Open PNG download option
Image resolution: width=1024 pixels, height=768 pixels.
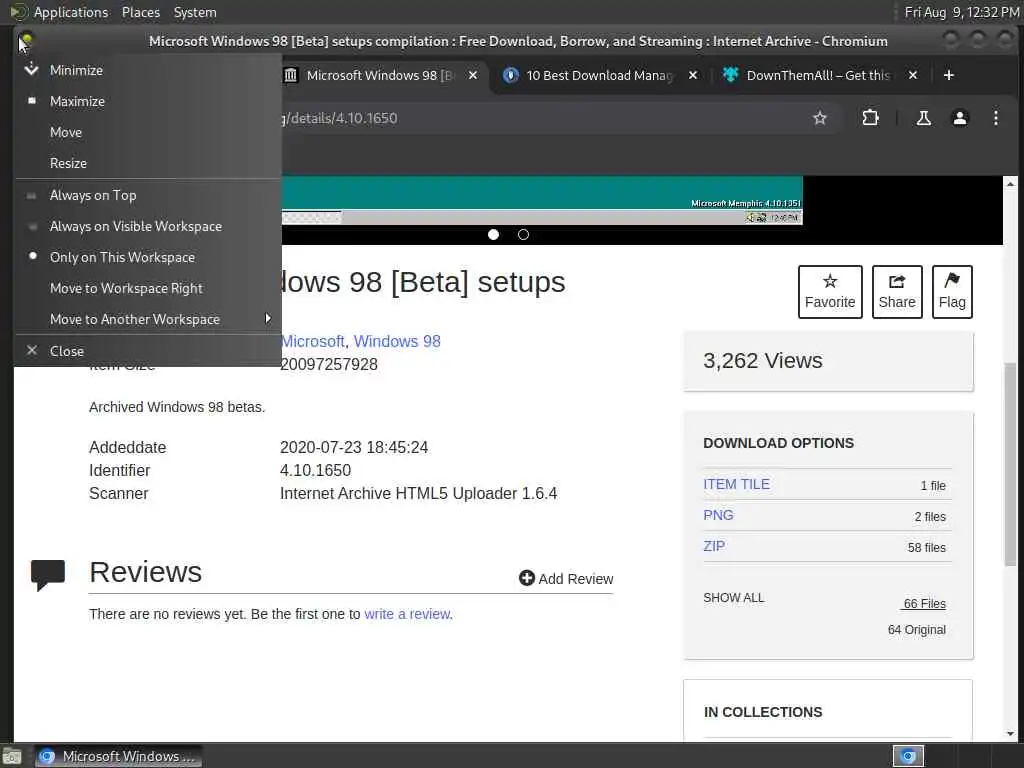[718, 515]
